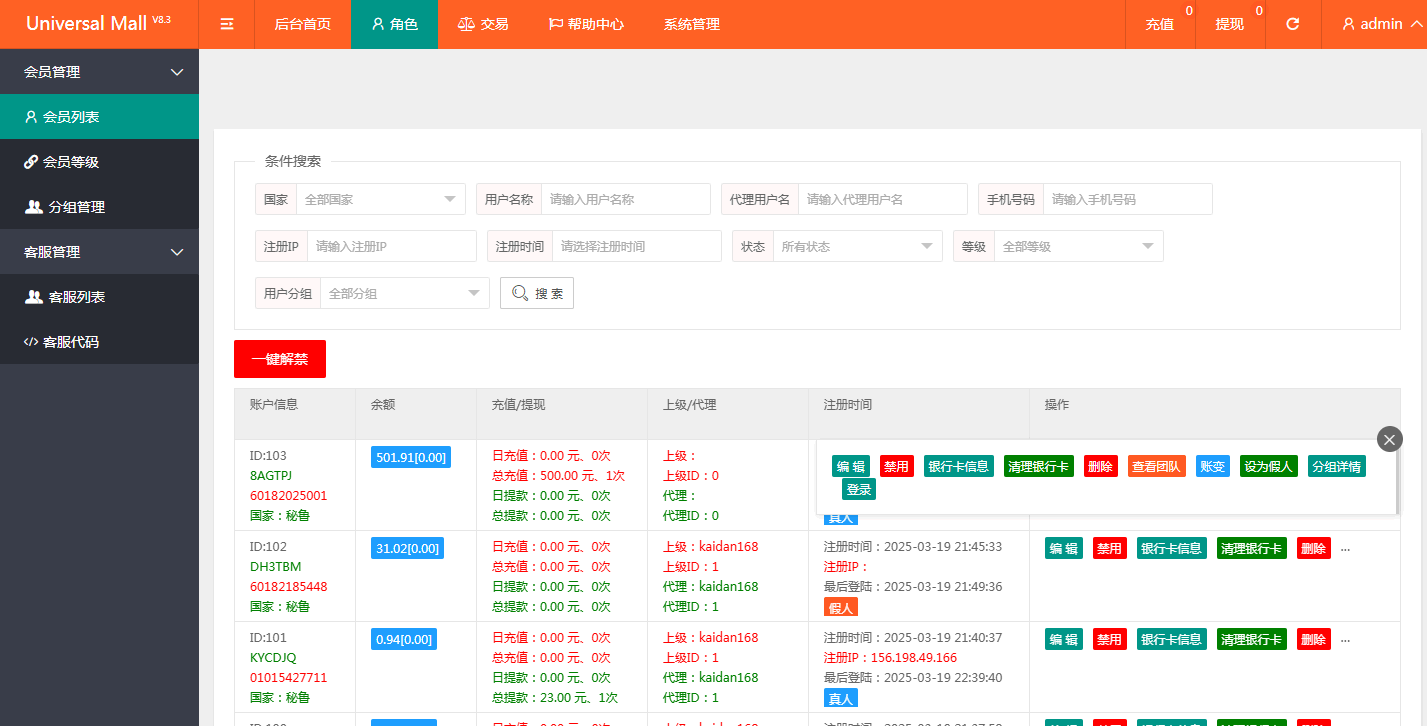This screenshot has height=726, width=1427.
Task: Click the magnifier 搜索 search button
Action: 537,293
